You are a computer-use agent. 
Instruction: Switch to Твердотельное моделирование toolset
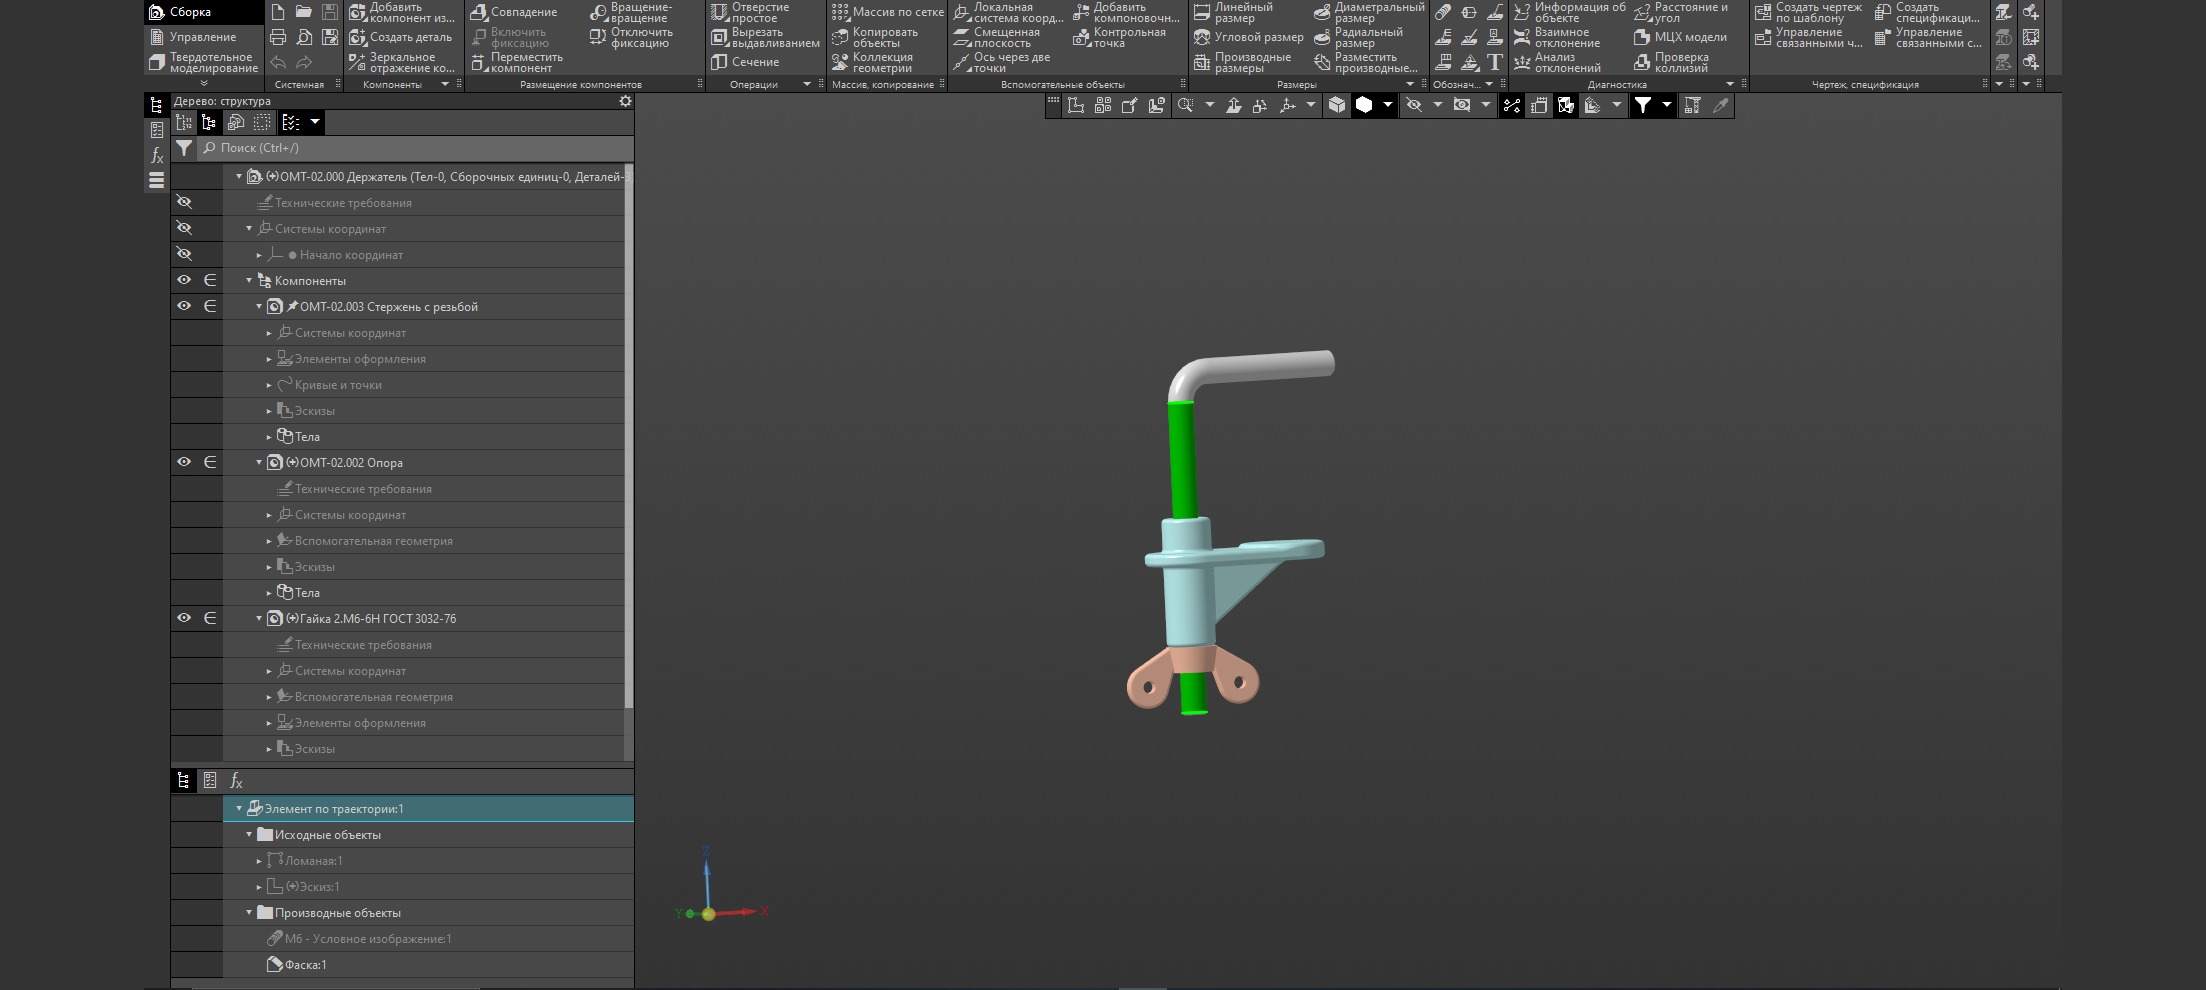204,62
